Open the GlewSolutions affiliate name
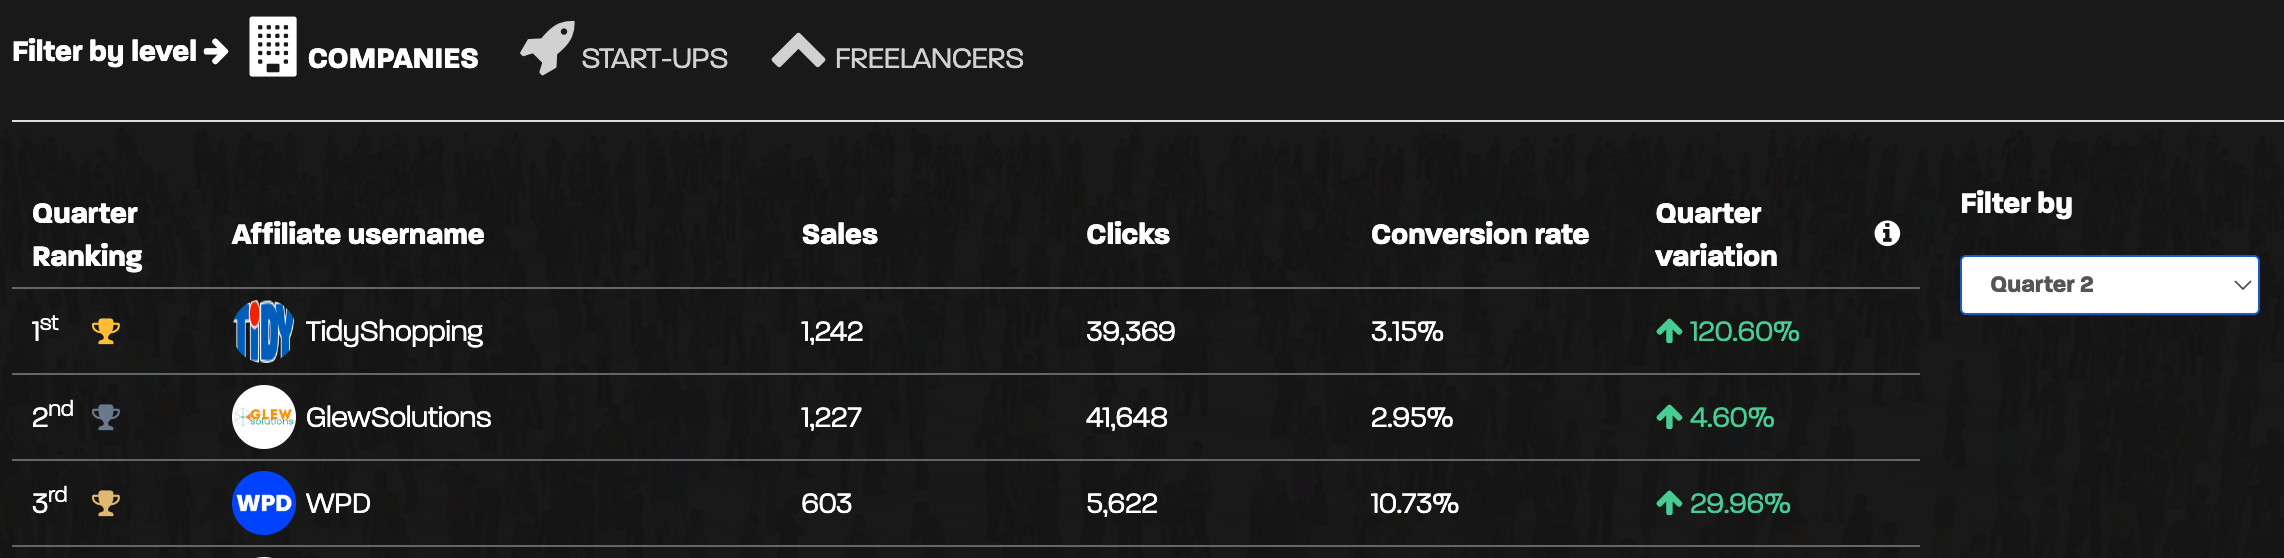The image size is (2284, 558). [x=398, y=417]
